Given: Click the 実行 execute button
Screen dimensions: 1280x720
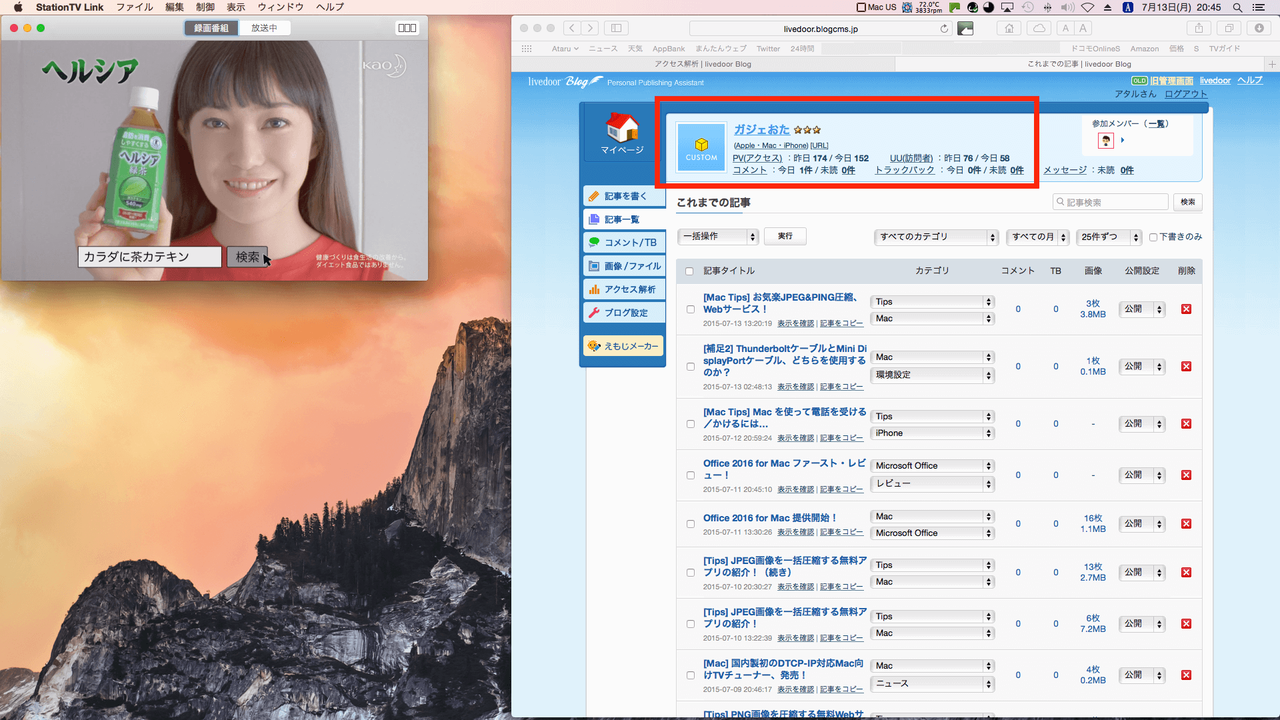Looking at the screenshot, I should point(785,236).
